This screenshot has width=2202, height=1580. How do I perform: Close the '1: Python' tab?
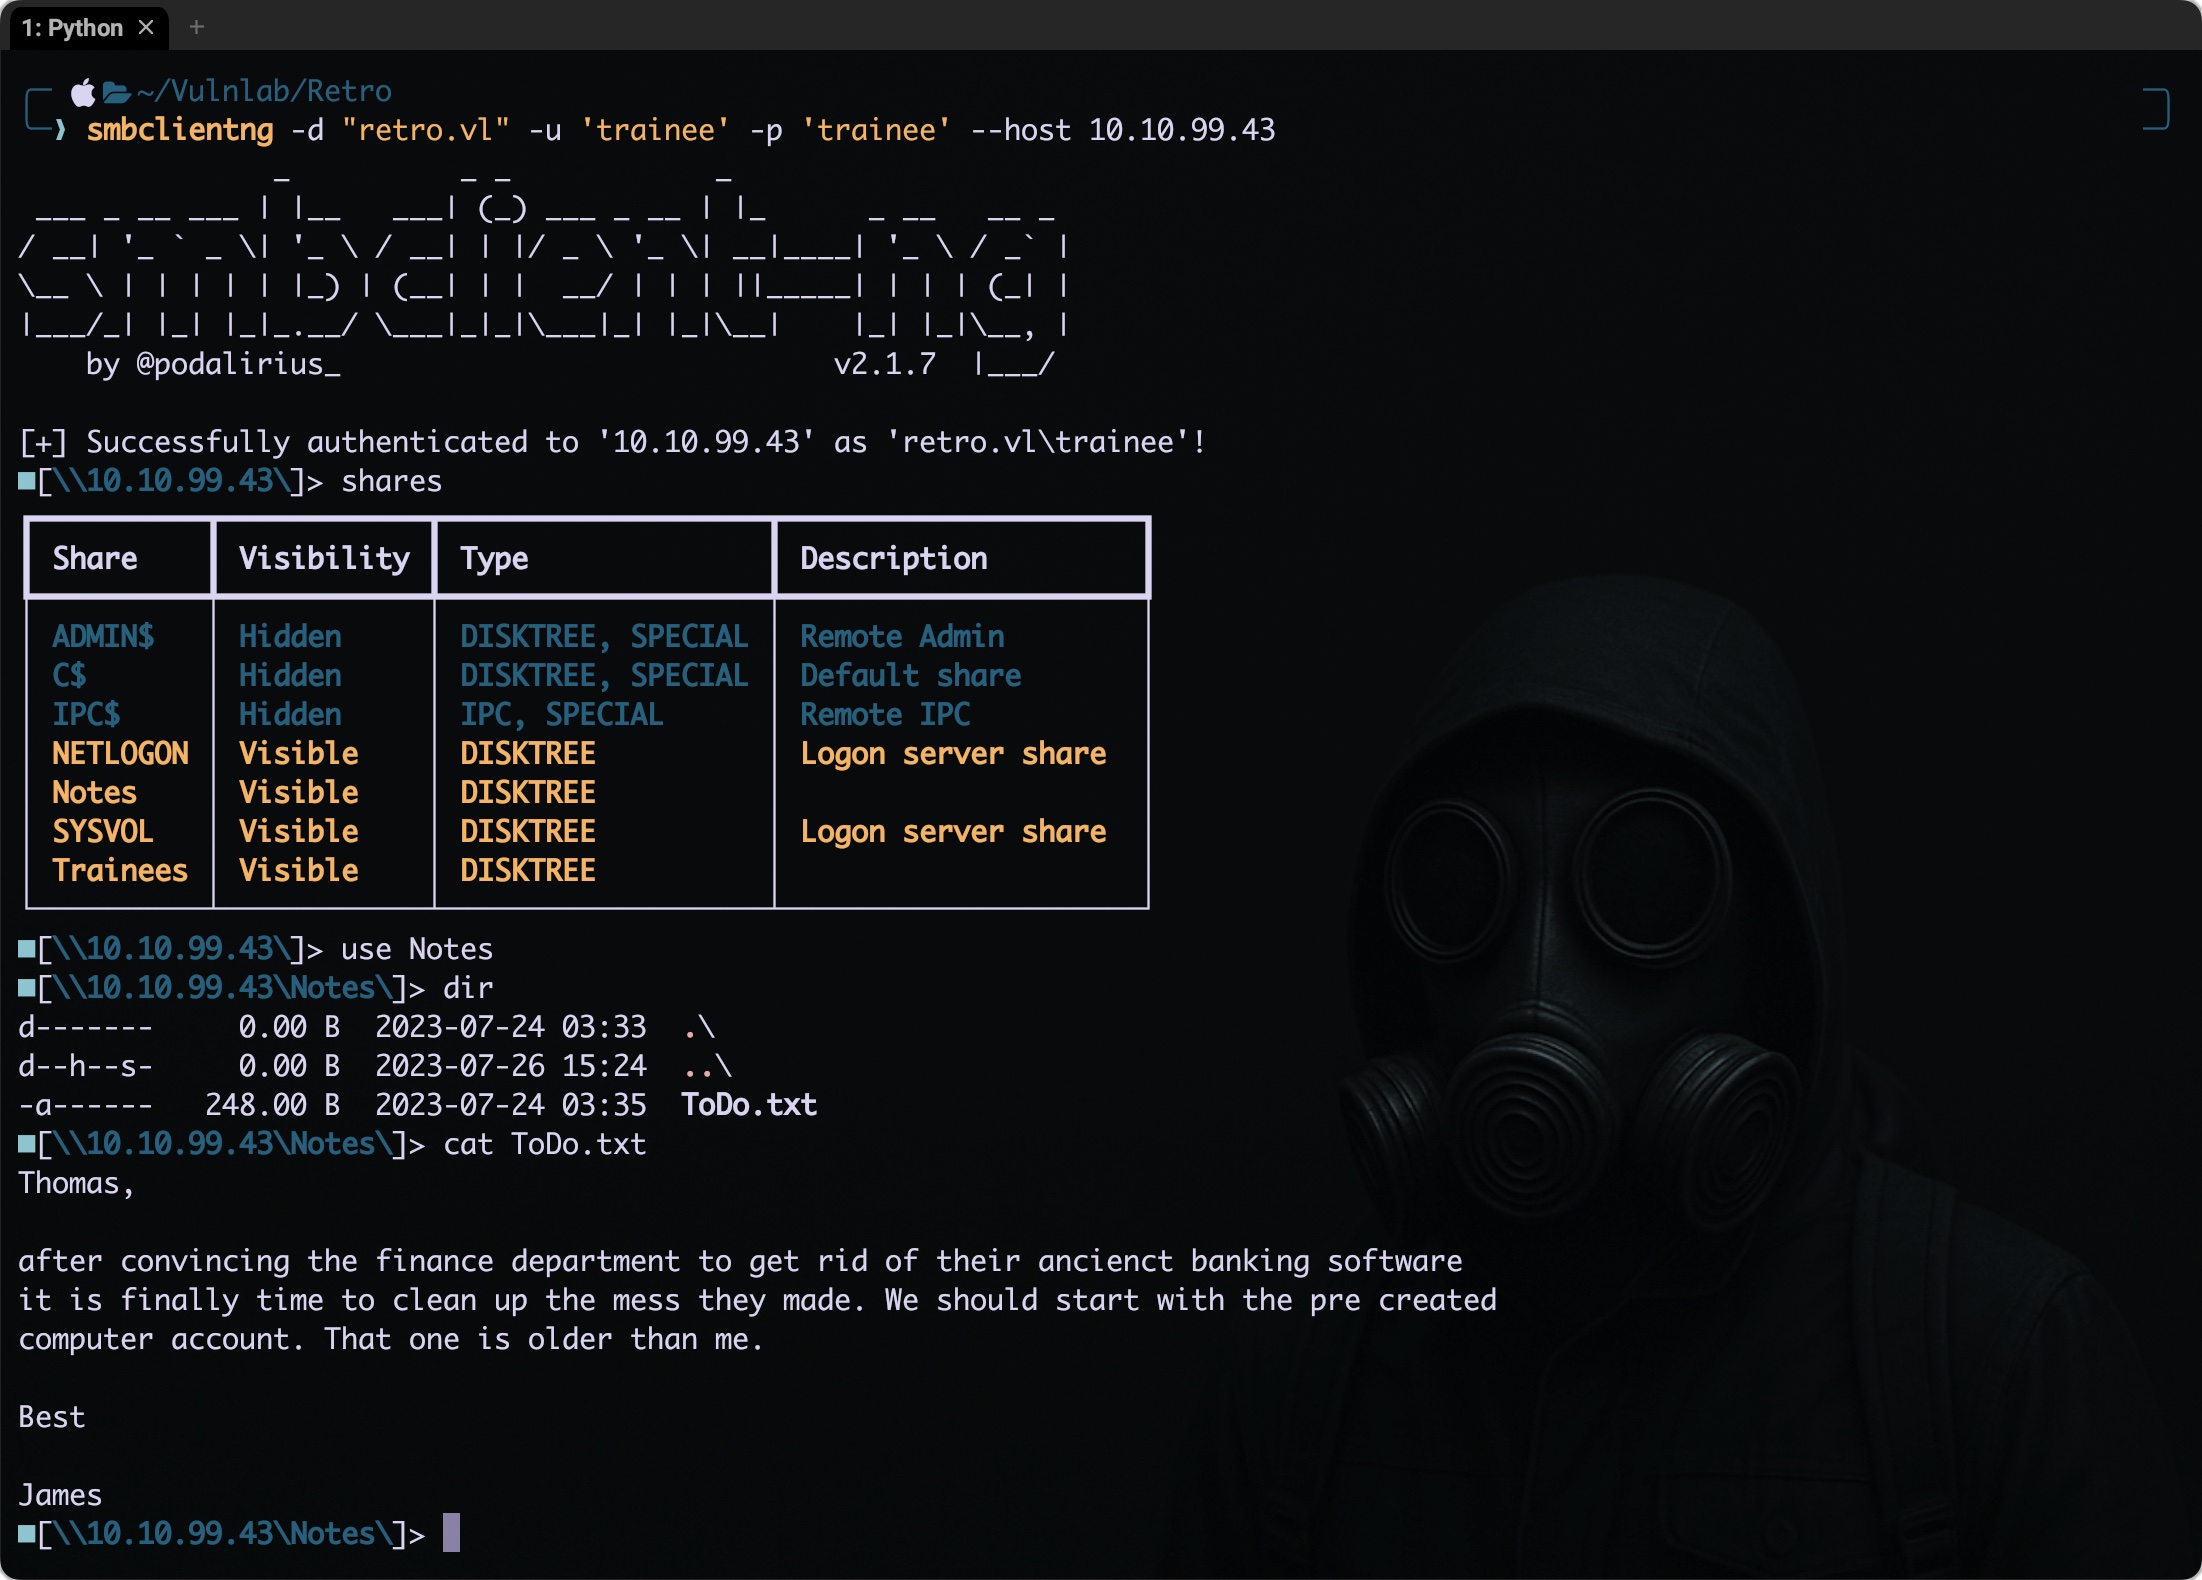coord(146,28)
